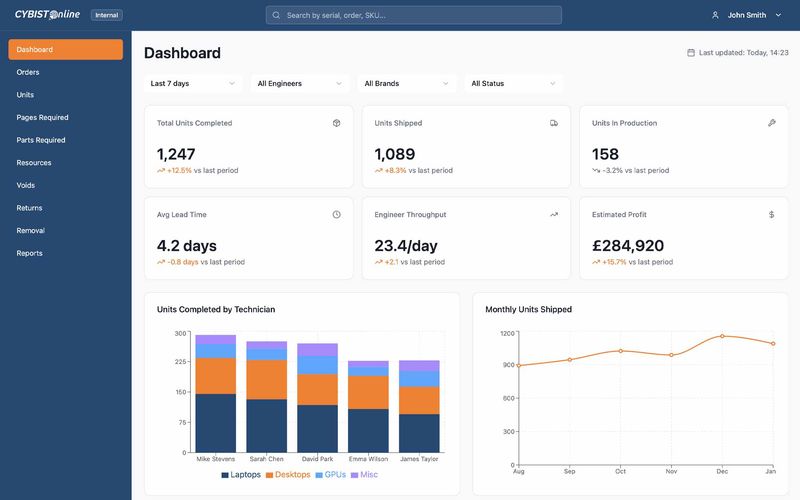
Task: Open the All Engineers filter dropdown
Action: click(300, 84)
